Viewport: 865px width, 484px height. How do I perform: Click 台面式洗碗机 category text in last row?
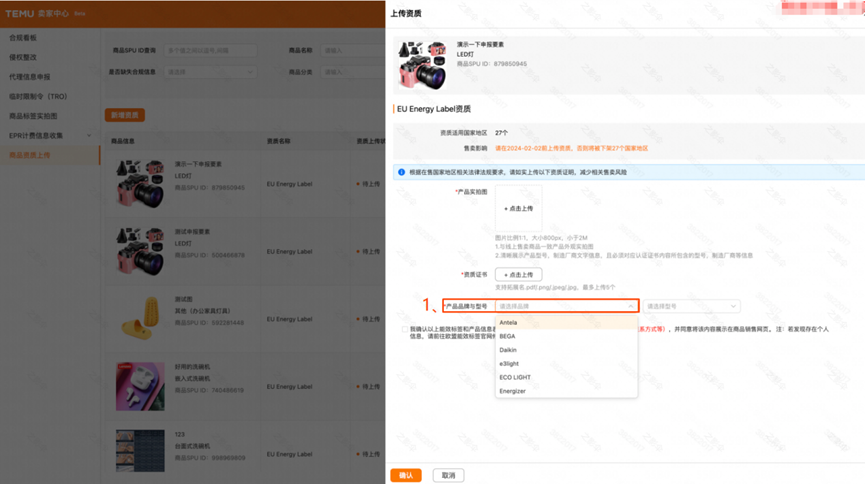pos(193,446)
